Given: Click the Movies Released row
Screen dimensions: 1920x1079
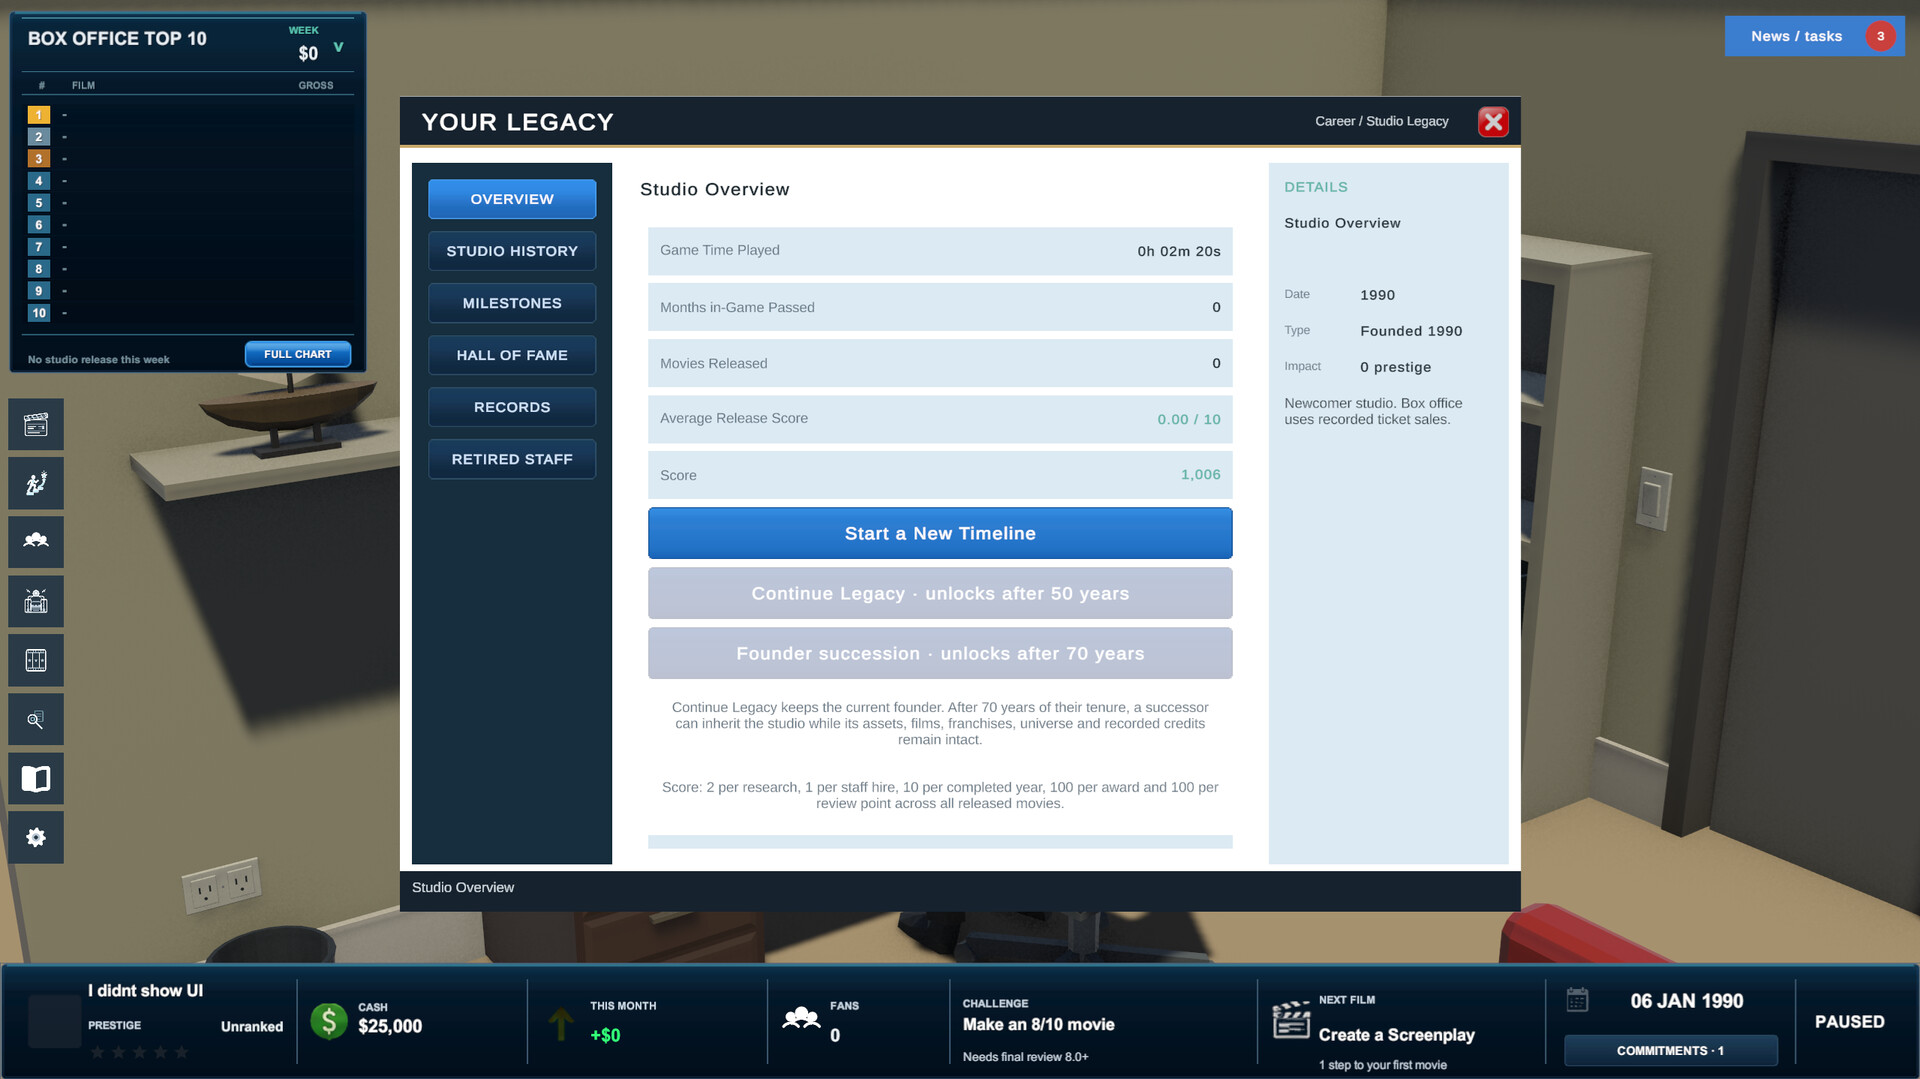Looking at the screenshot, I should (x=940, y=363).
